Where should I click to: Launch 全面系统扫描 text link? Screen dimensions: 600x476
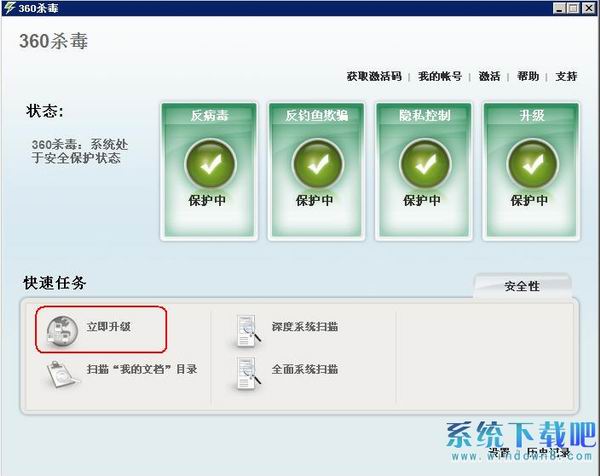click(305, 369)
